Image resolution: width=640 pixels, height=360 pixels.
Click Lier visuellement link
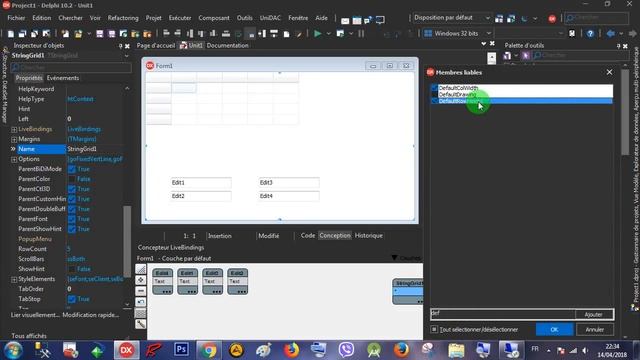(x=35, y=315)
